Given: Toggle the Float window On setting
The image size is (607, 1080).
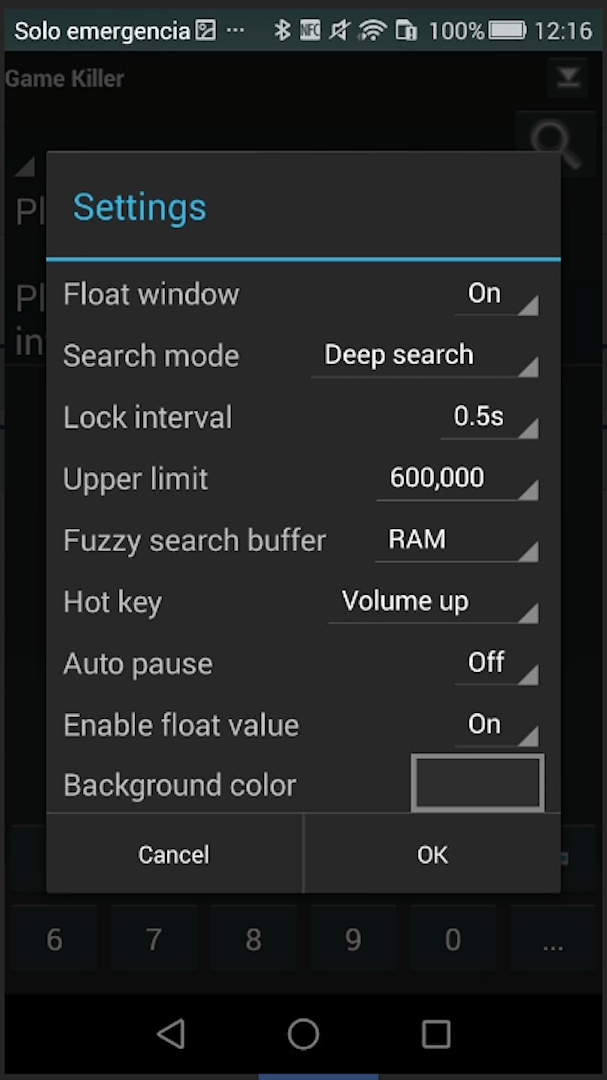Looking at the screenshot, I should click(496, 295).
